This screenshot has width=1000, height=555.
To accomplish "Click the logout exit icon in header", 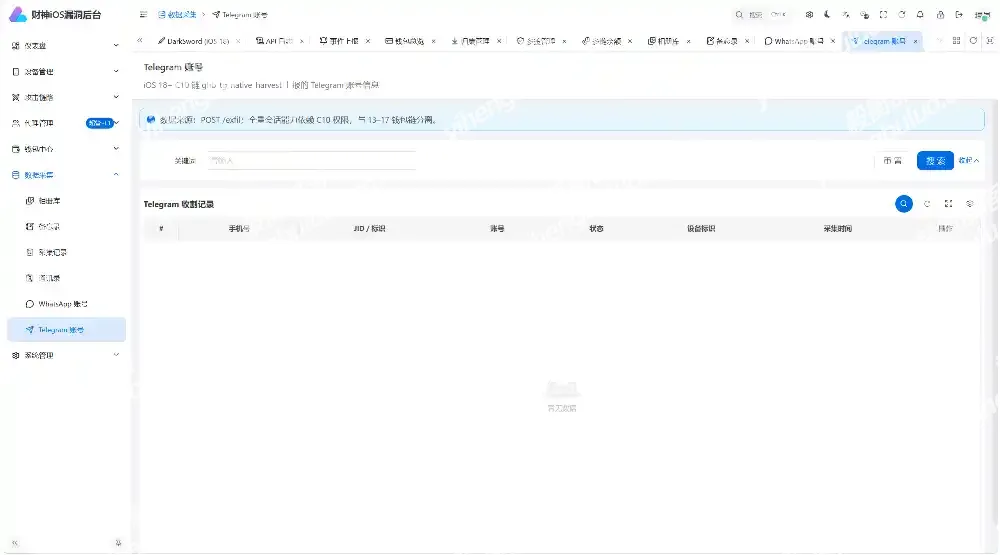I will (x=959, y=15).
